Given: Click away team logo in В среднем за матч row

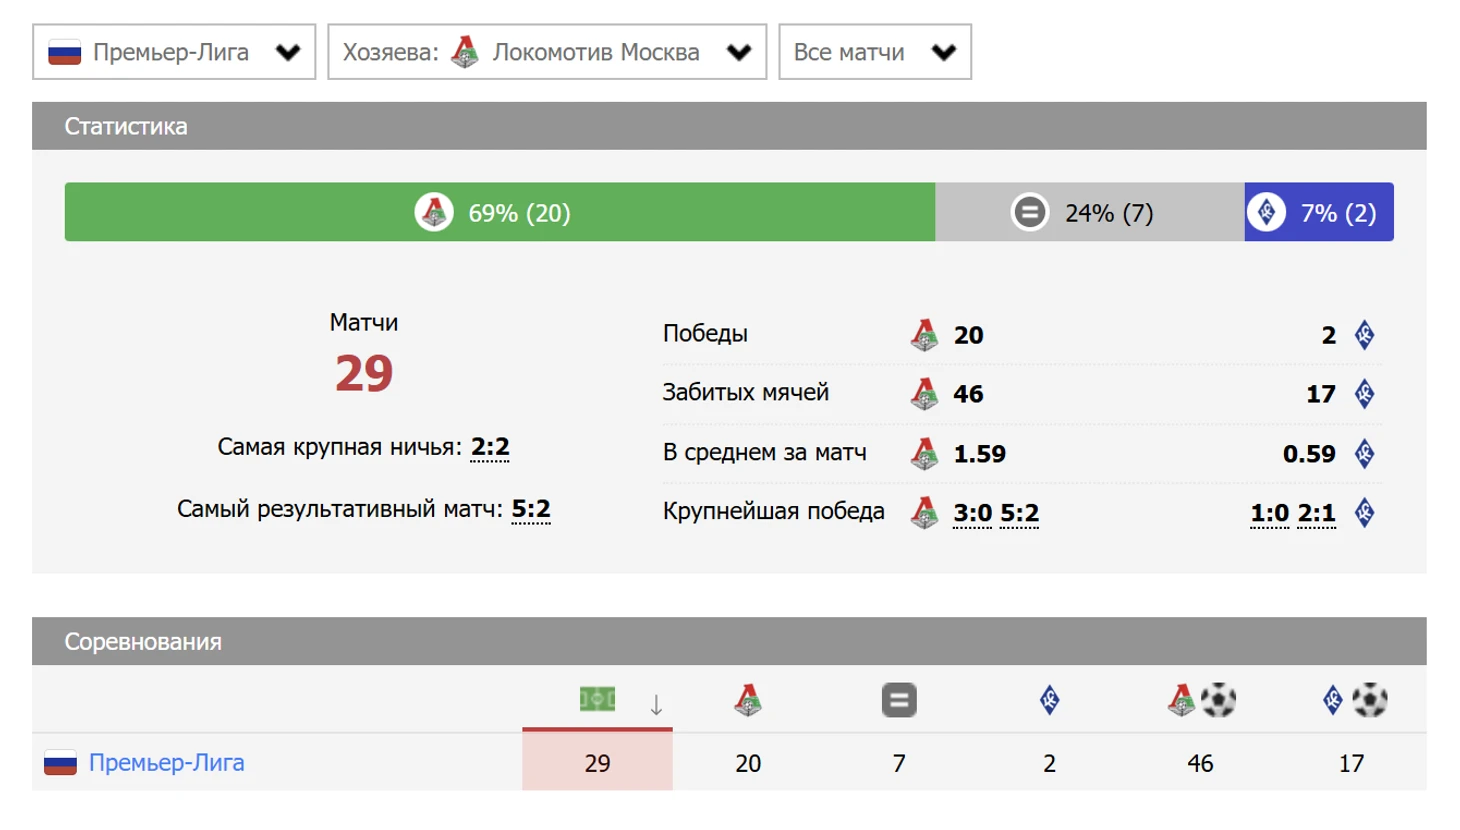Looking at the screenshot, I should (x=1364, y=454).
